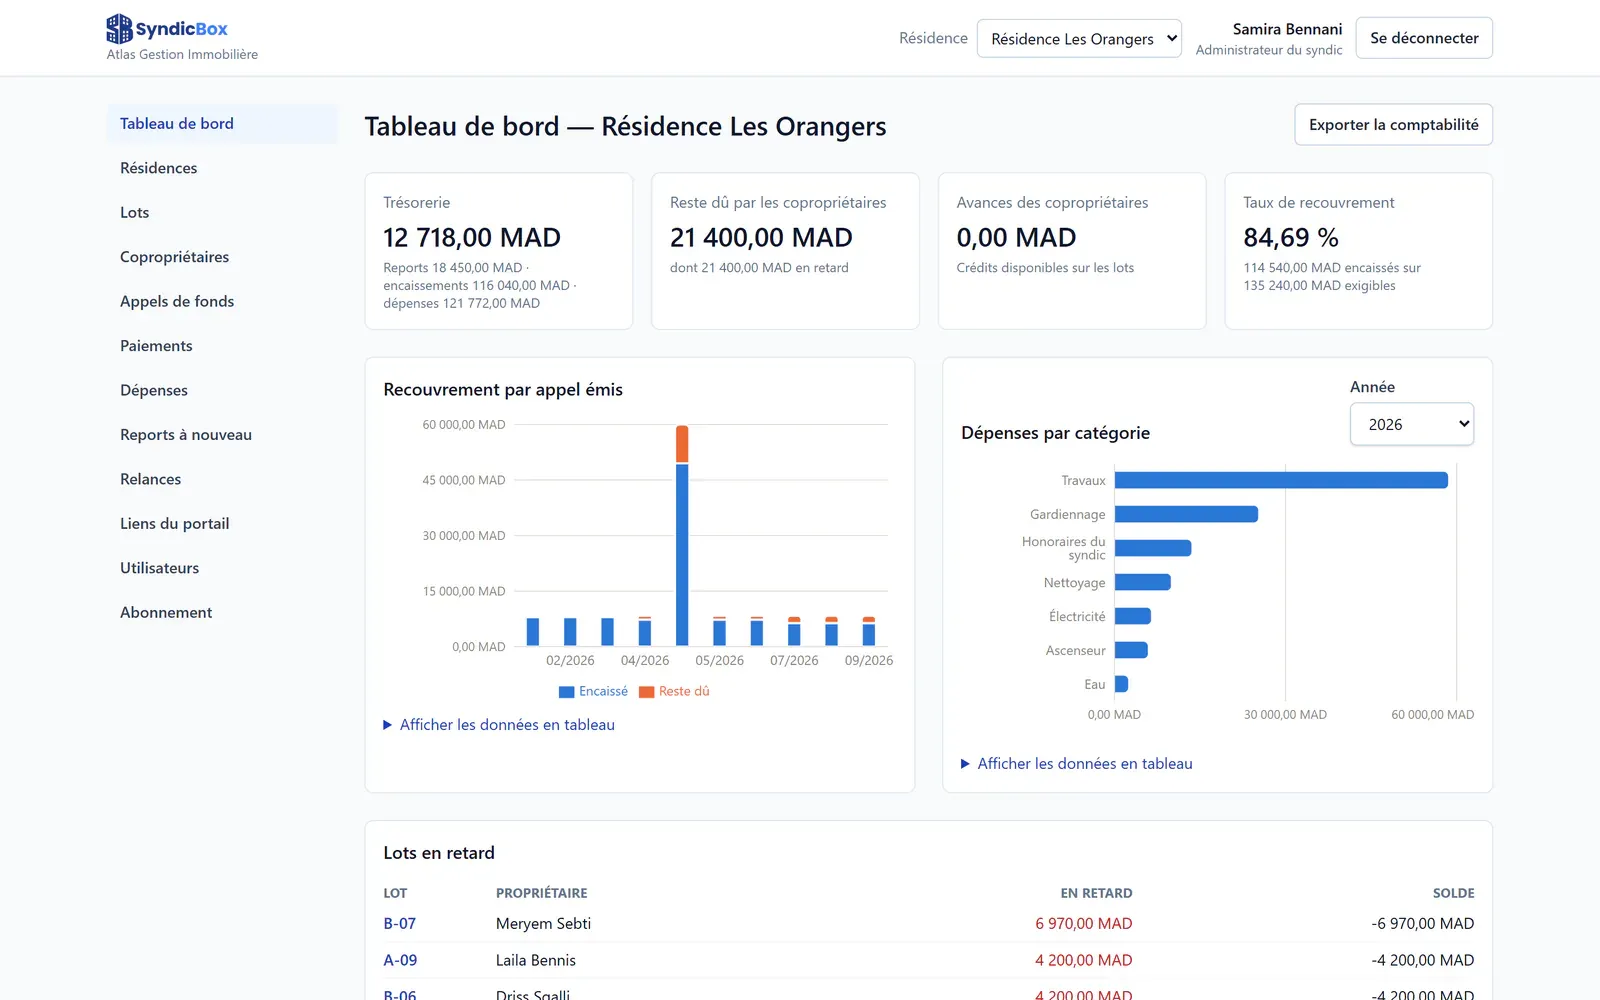The image size is (1600, 1000).
Task: Click the Honoraires du syndic bar
Action: [x=1153, y=548]
